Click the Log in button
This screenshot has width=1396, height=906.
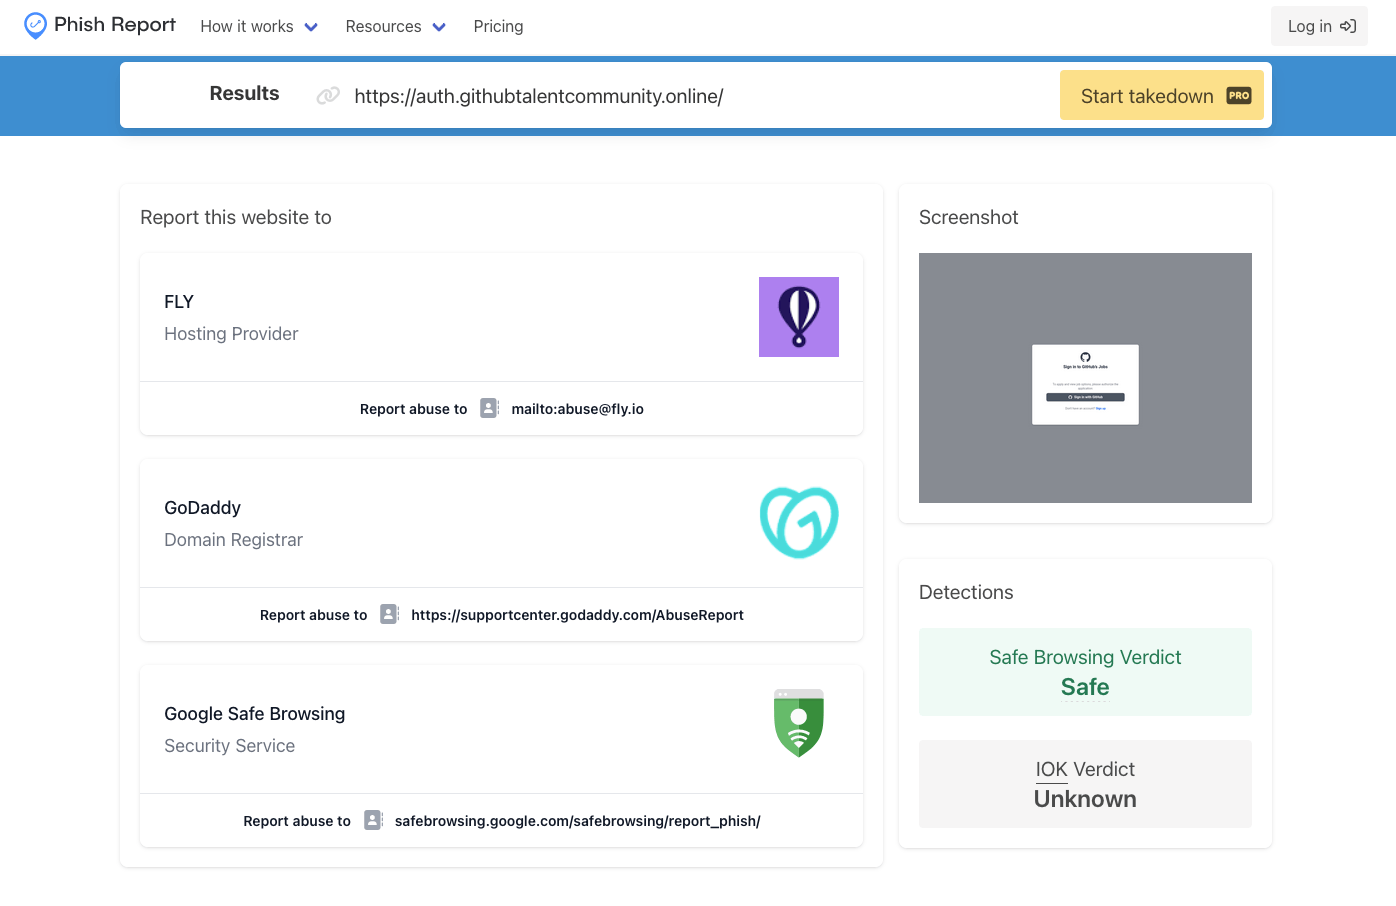(x=1319, y=26)
